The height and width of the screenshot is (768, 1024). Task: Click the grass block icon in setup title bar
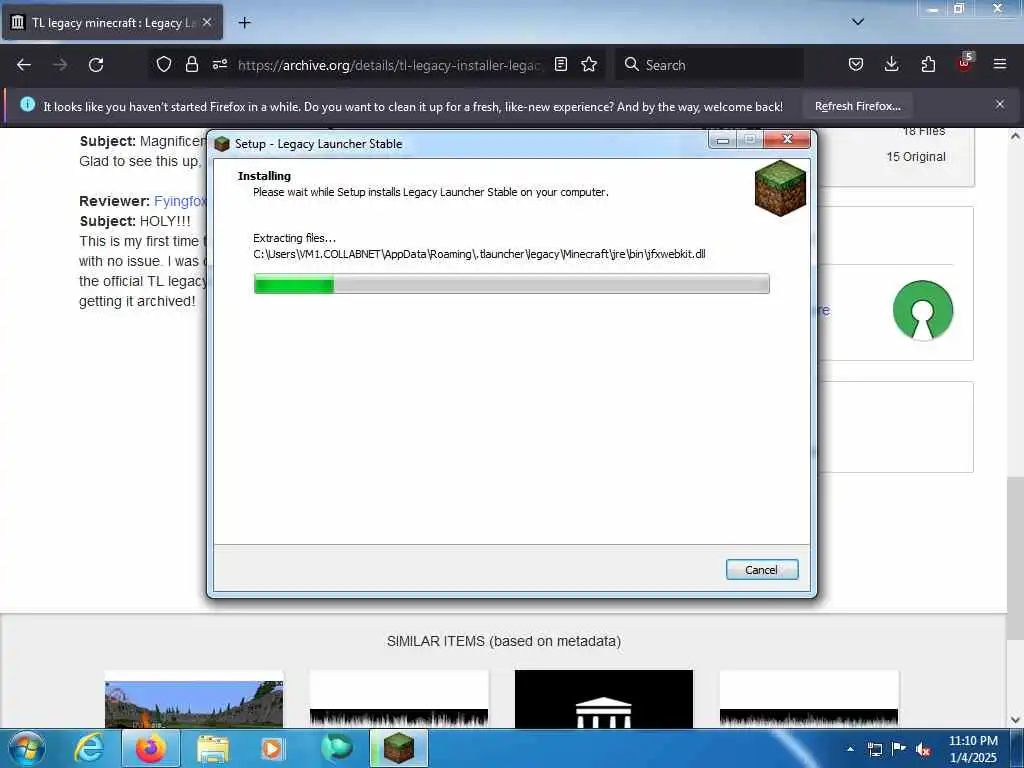222,144
